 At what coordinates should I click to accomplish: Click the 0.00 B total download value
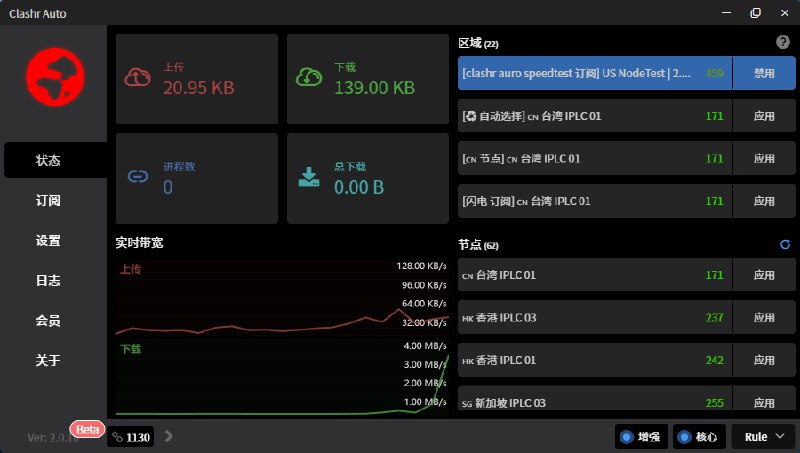(x=359, y=187)
